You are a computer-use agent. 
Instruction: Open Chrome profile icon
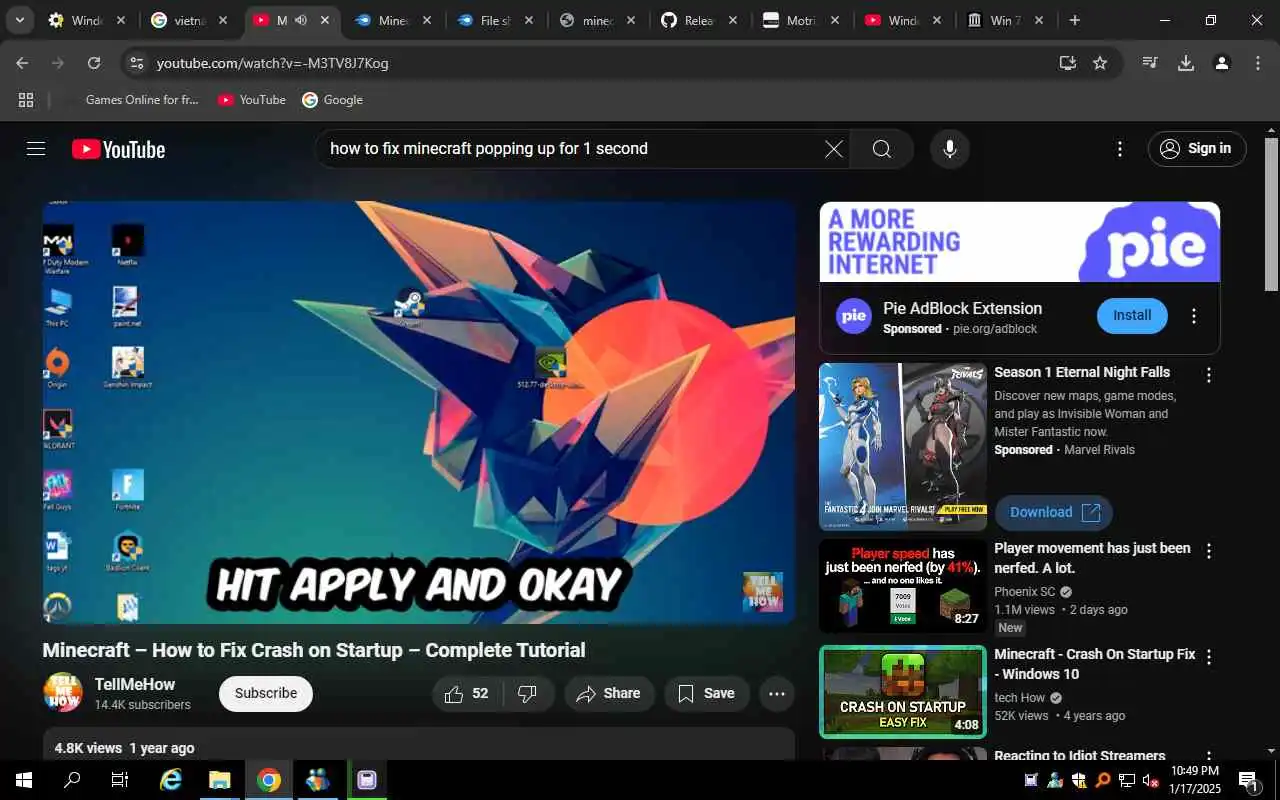tap(1221, 63)
